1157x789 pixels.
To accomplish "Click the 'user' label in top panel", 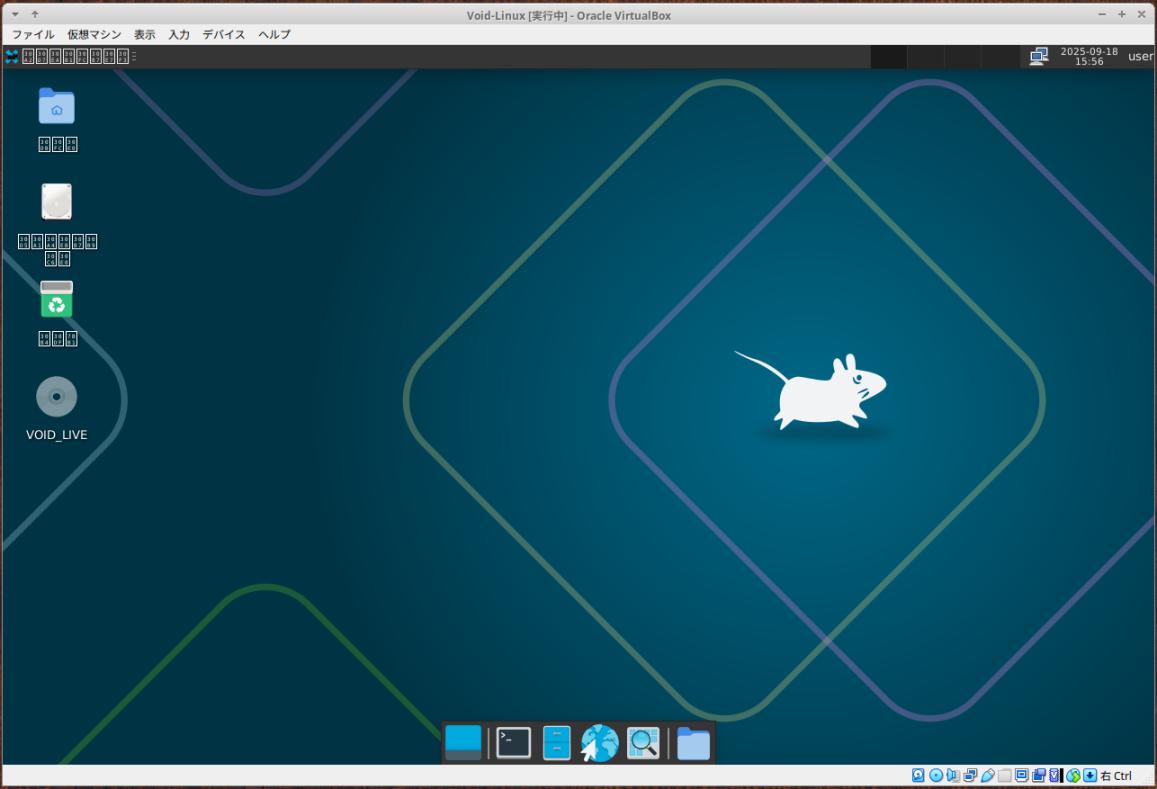I will click(1140, 56).
